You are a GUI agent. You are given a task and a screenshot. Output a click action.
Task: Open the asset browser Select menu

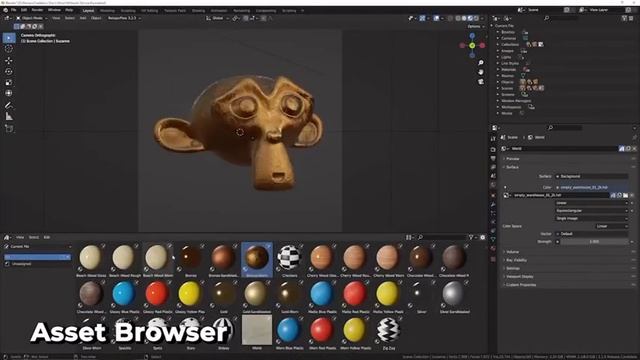coord(34,237)
